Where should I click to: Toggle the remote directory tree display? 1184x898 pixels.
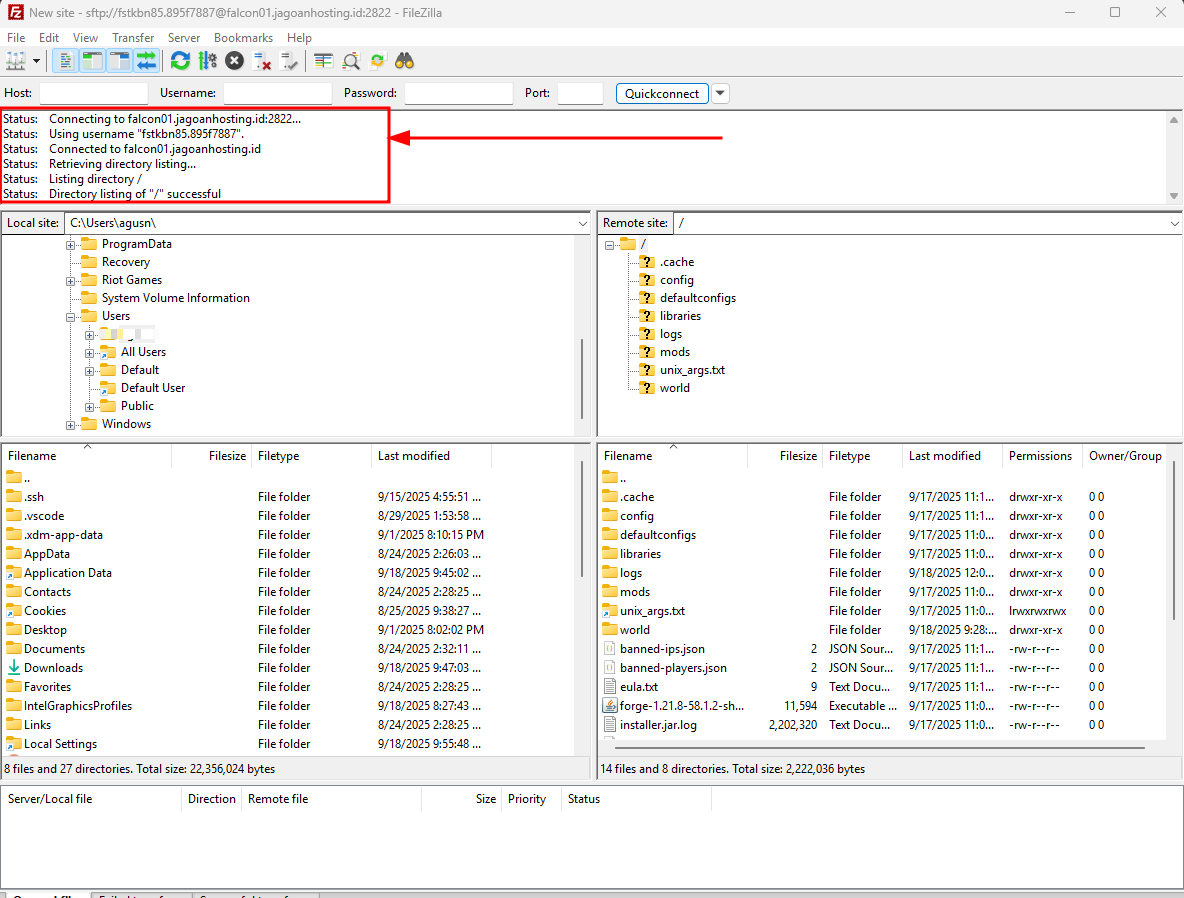119,61
